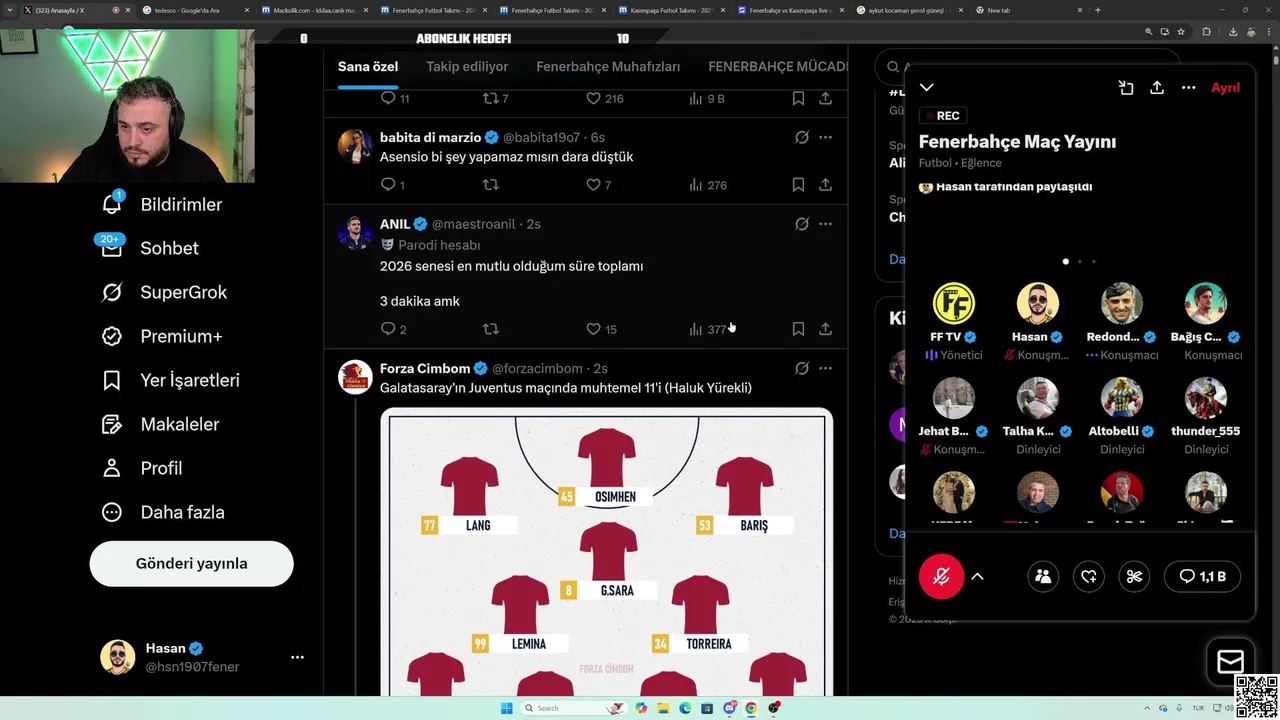Bookmark ANIL's post
The image size is (1280, 720).
(x=798, y=329)
